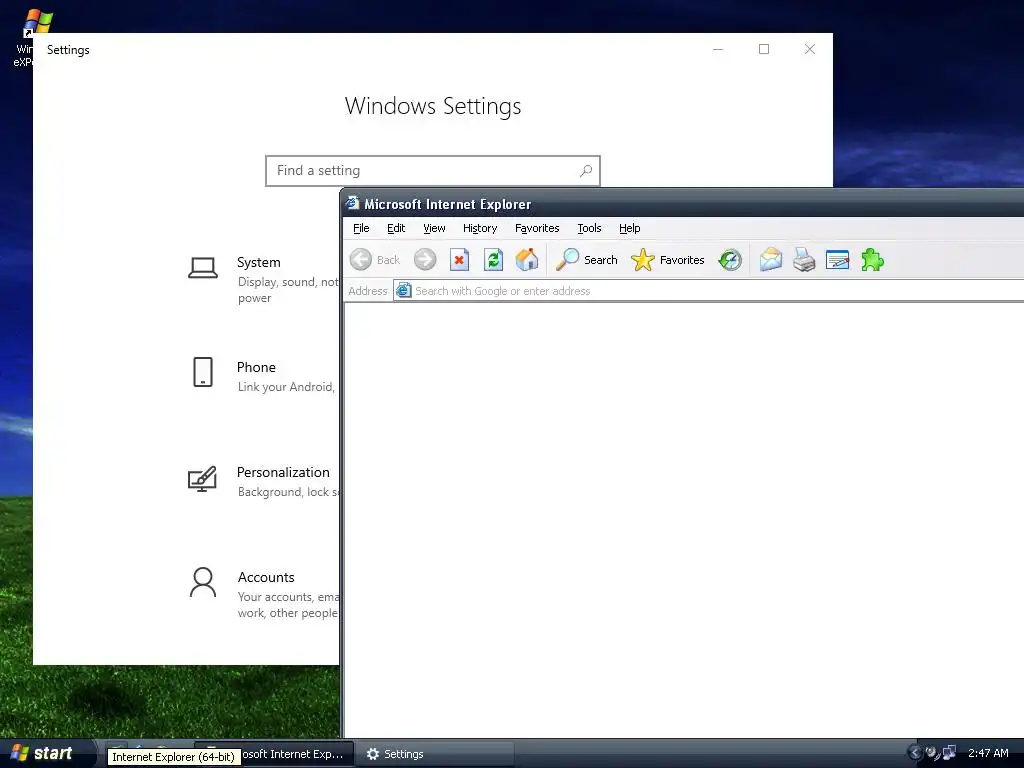
Task: Click the network computers tray icon
Action: (949, 753)
